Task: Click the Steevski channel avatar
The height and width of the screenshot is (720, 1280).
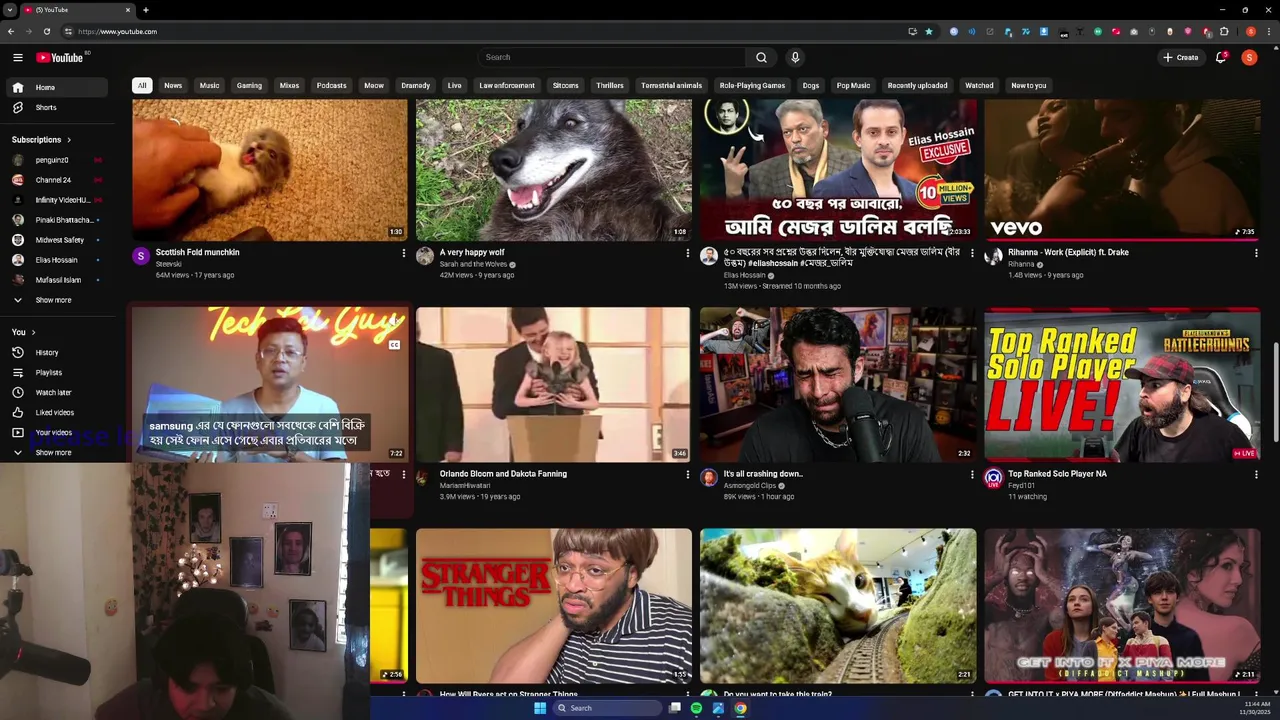Action: (141, 256)
